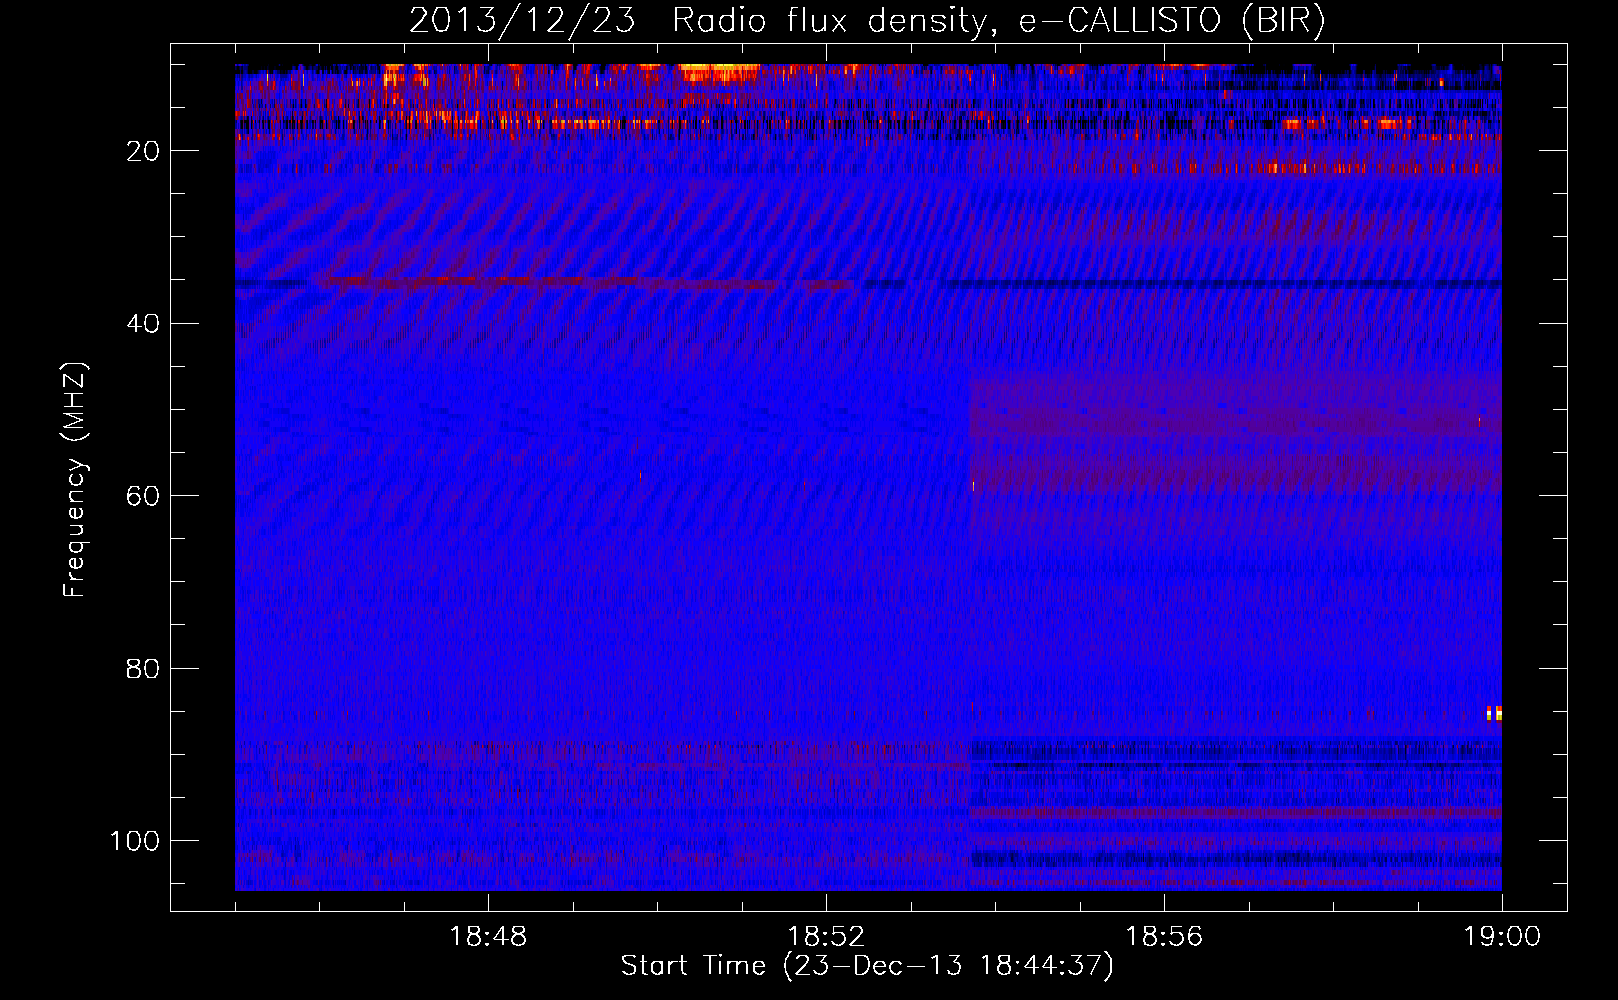Click the 18:48 time tick label
Viewport: 1618px width, 1000px height.
[x=488, y=937]
